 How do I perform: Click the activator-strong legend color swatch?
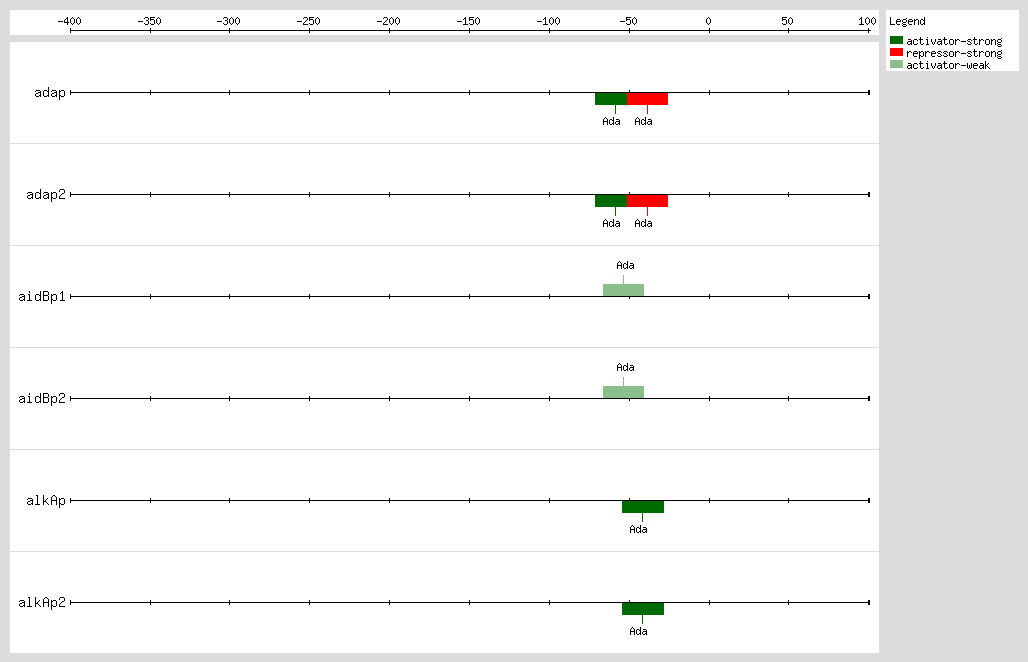pos(896,41)
